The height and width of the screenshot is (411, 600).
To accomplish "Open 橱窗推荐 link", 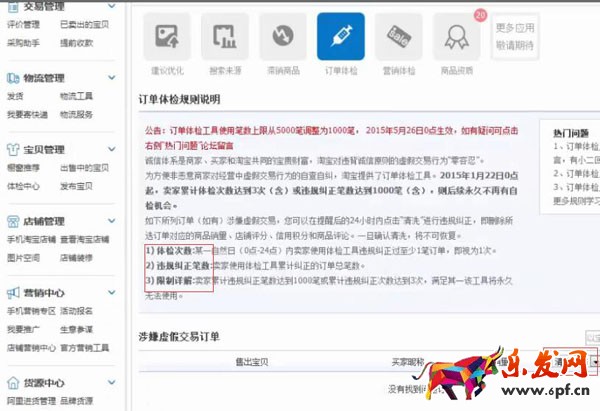I will click(x=23, y=168).
